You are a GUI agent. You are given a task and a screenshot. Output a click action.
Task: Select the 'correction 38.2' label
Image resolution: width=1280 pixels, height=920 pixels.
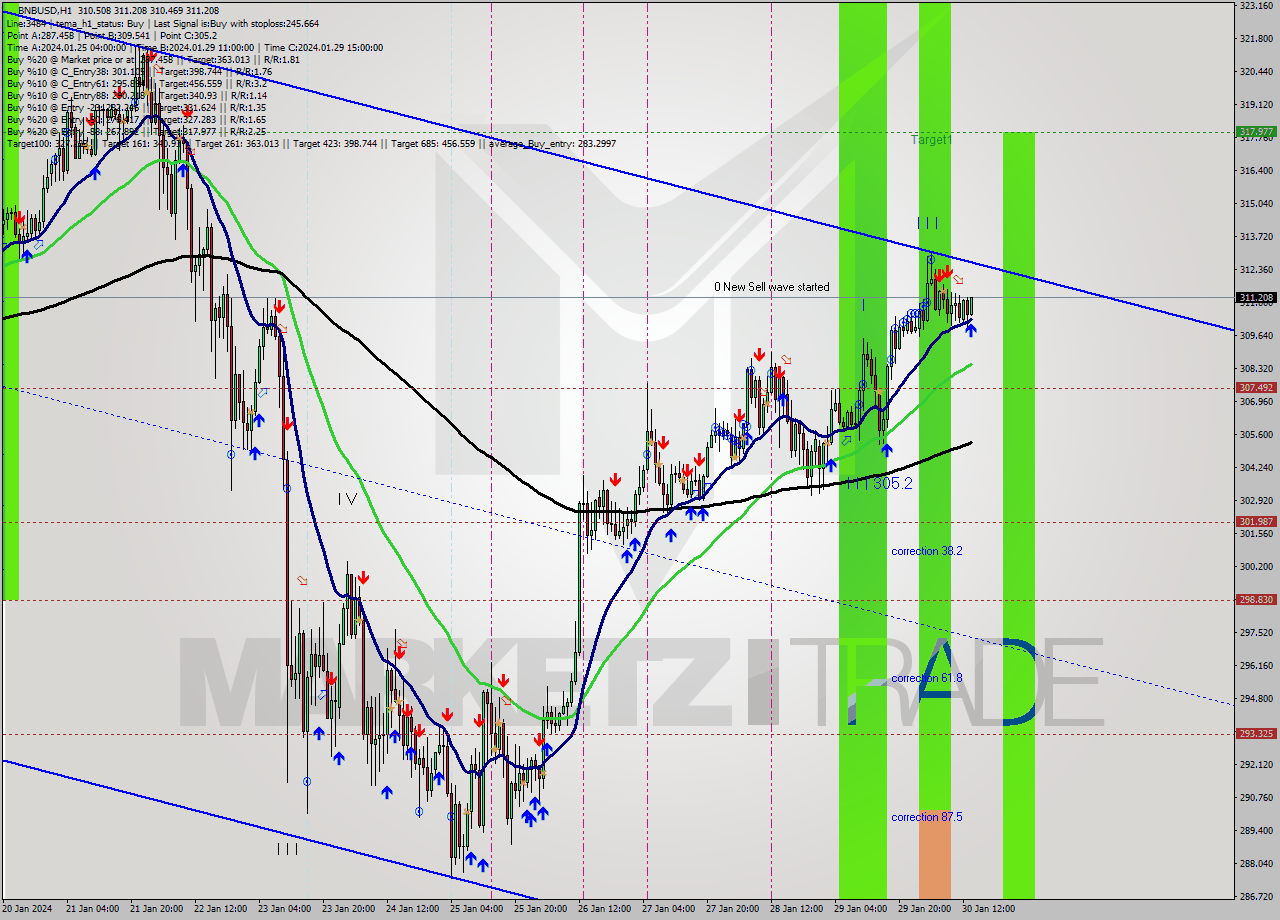click(927, 551)
